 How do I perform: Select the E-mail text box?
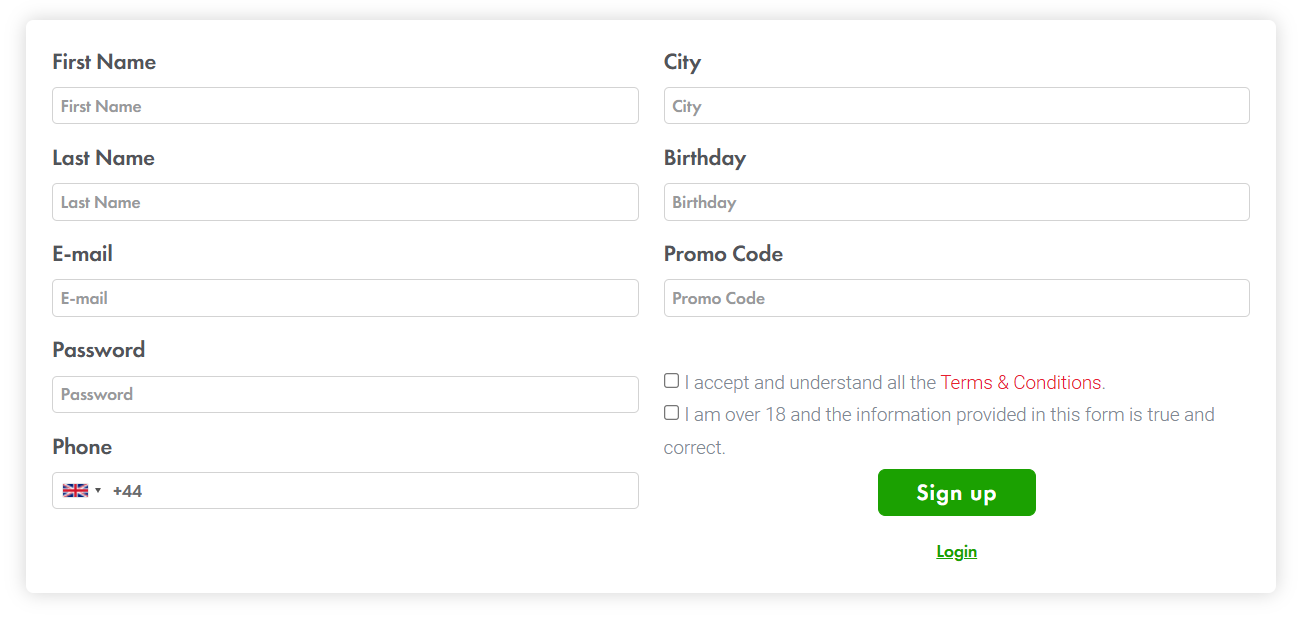(x=345, y=298)
